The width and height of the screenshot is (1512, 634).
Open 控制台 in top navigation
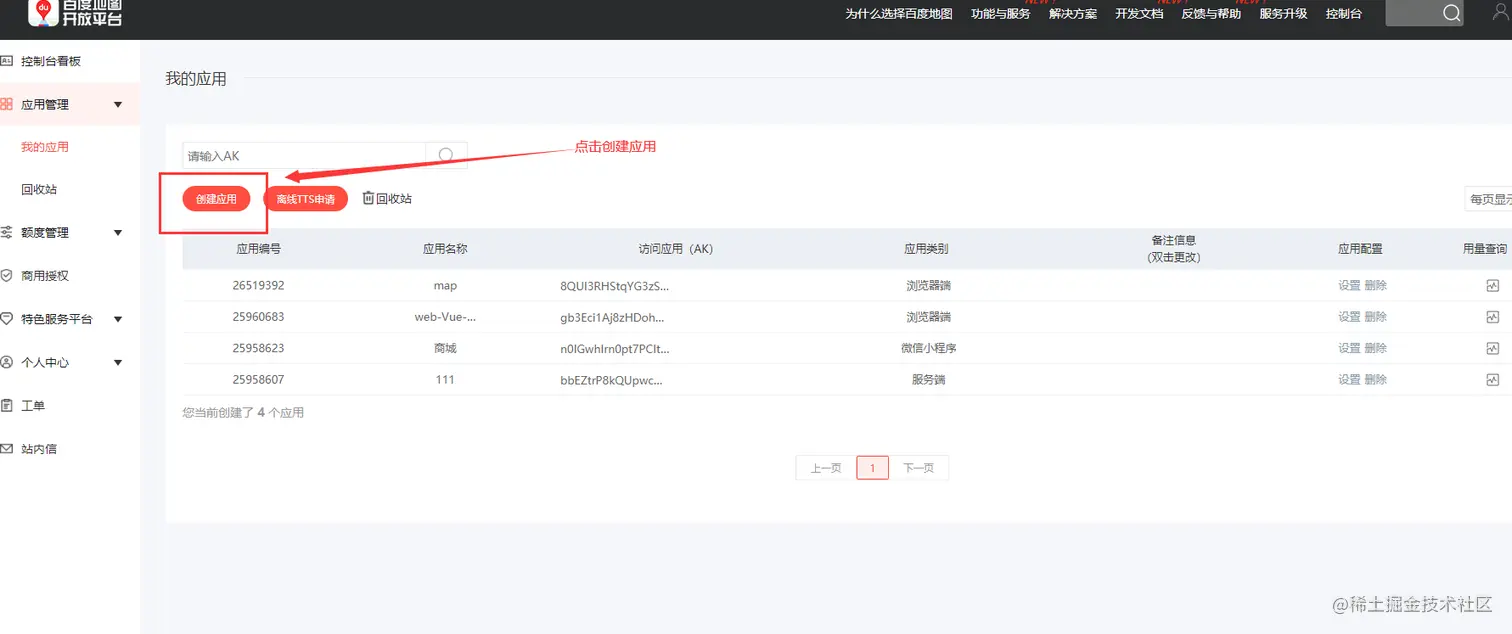(x=1343, y=14)
